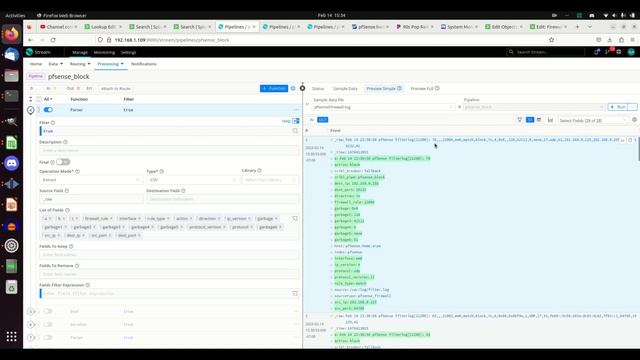Viewport: 640px width, 360px height.
Task: Collapse the first Parser function expander
Action: point(31,110)
